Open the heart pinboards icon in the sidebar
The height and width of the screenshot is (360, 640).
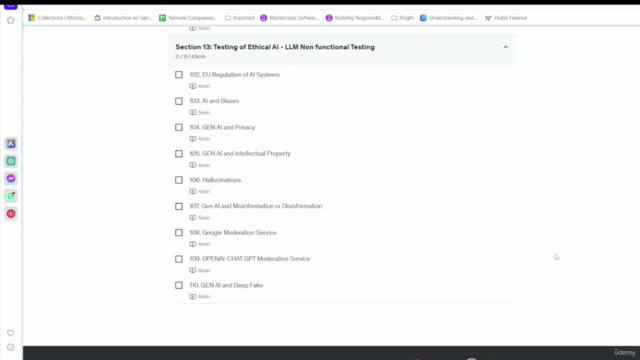click(11, 333)
